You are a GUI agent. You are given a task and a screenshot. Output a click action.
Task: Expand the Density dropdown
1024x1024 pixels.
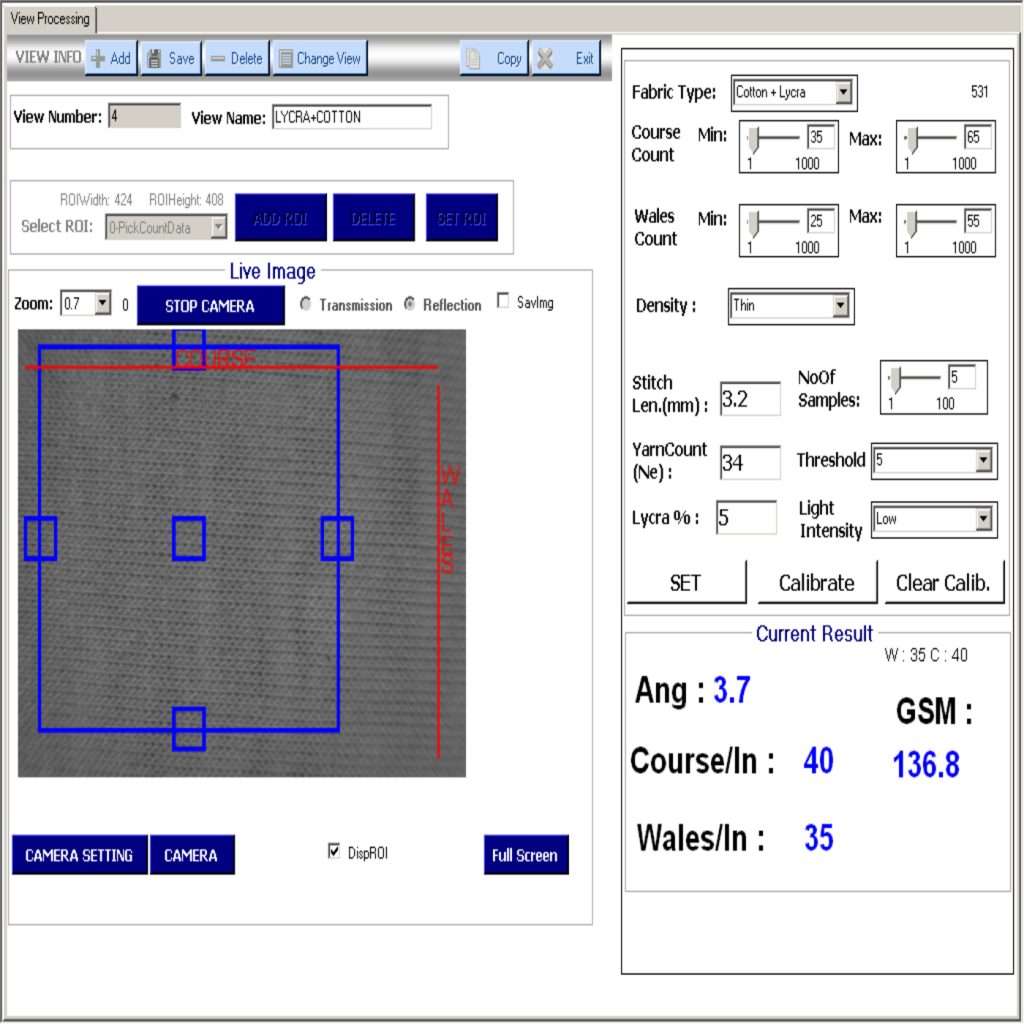(x=840, y=306)
